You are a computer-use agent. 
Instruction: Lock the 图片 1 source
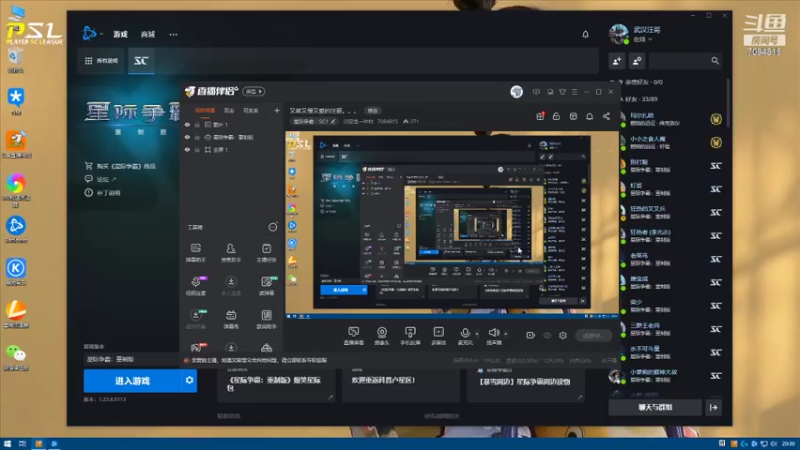pos(197,124)
